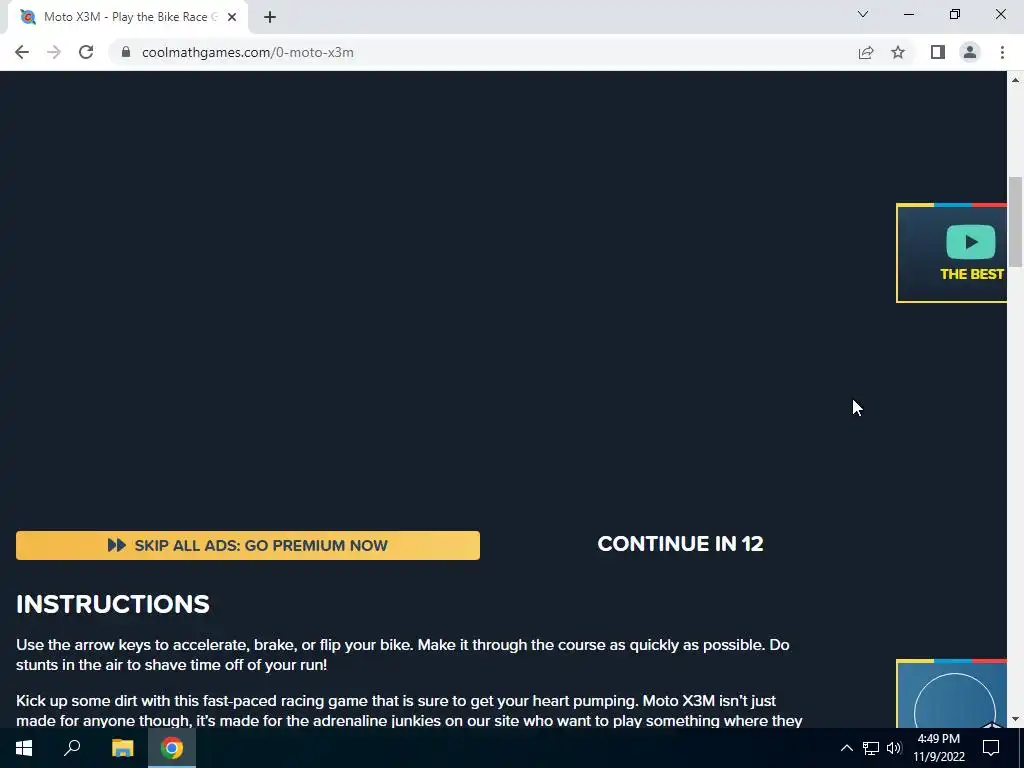Open the notifications action center
Screen dimensions: 1024x768
pos(991,748)
